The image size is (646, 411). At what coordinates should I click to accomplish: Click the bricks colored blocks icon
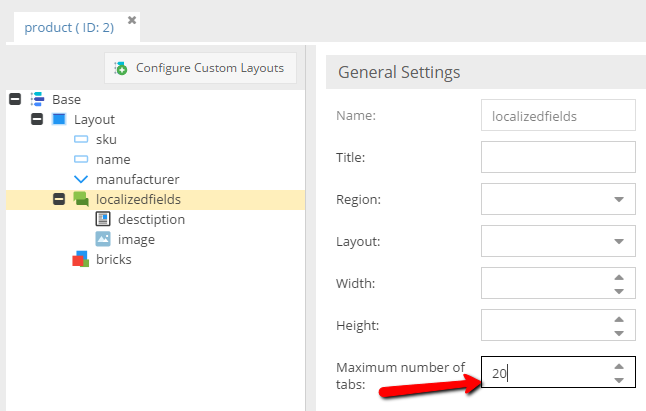81,259
